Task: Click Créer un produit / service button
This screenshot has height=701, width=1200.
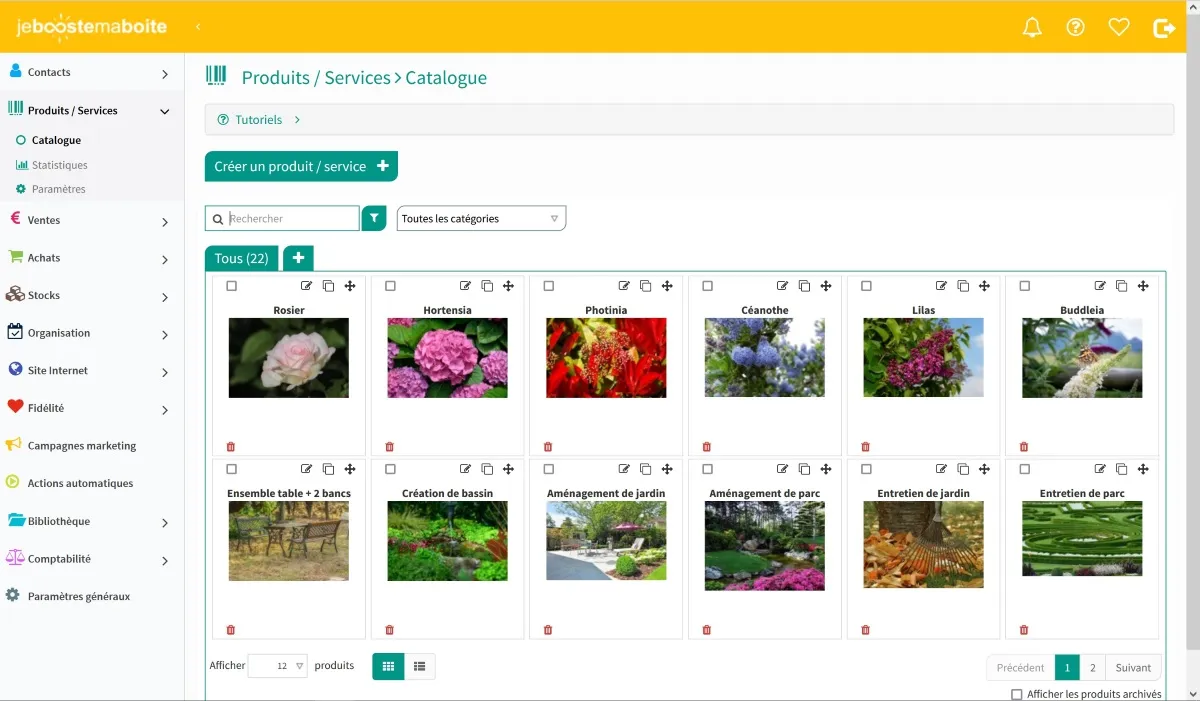Action: [x=301, y=167]
